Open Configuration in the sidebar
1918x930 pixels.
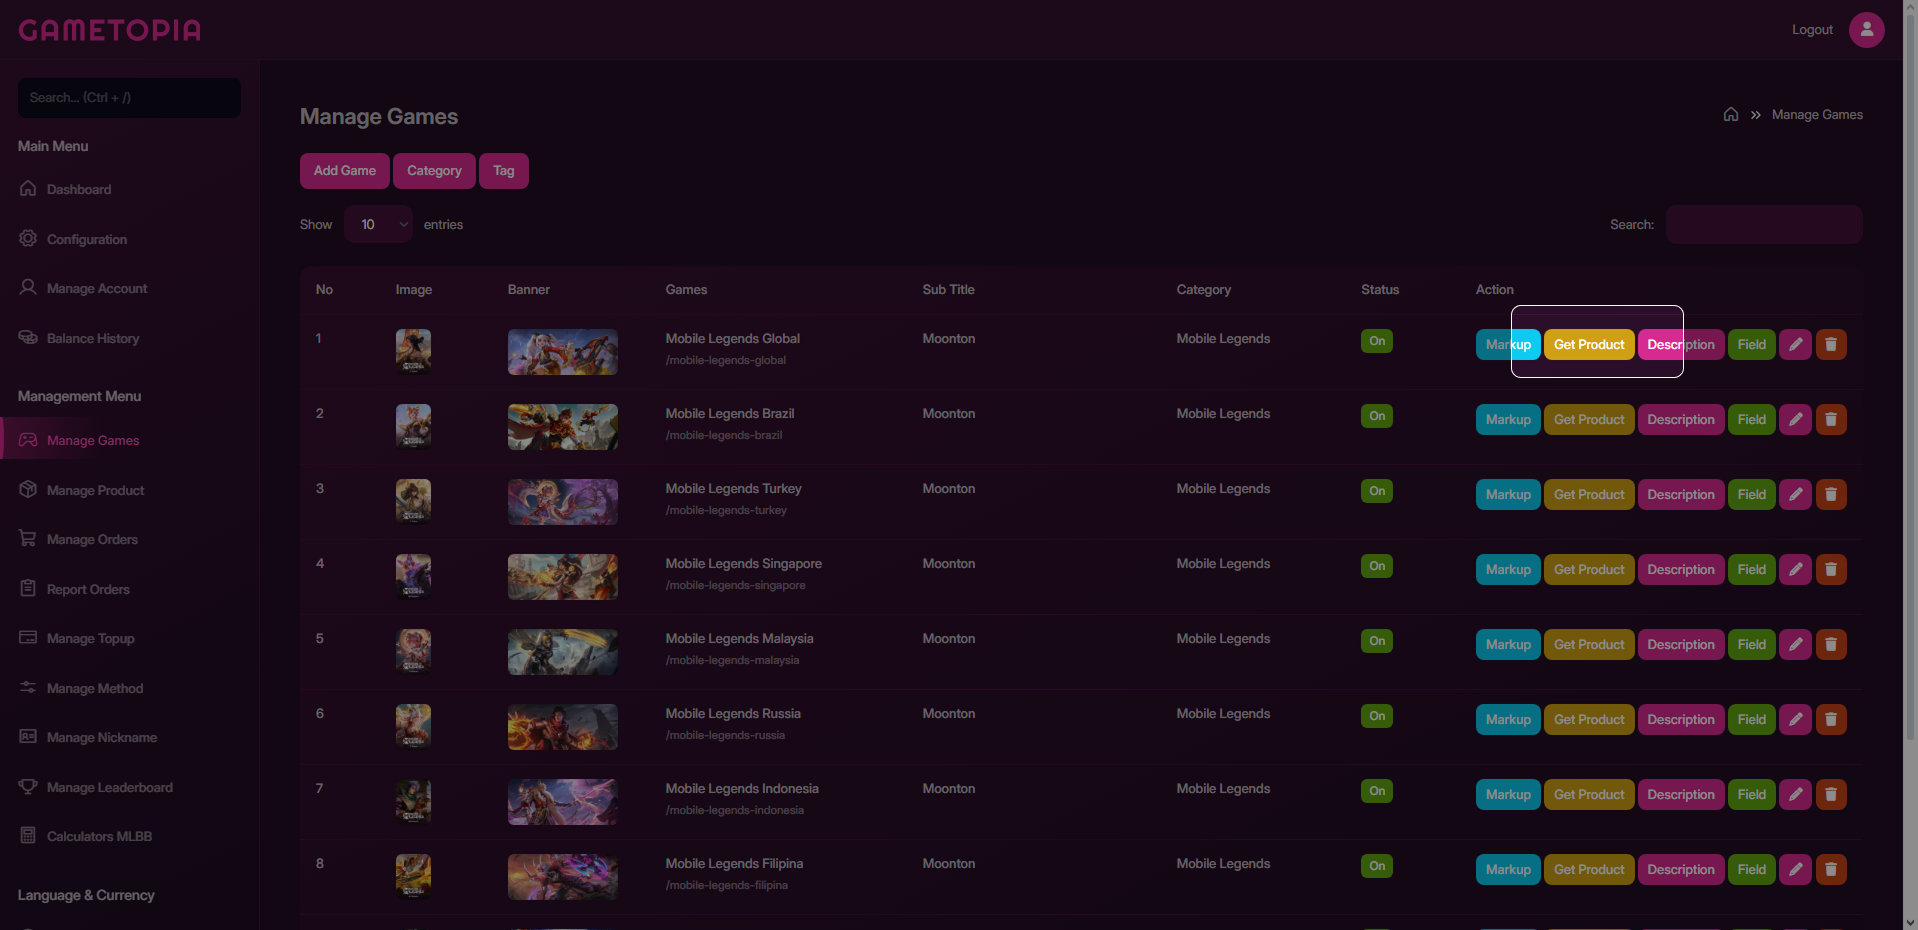[x=86, y=239]
